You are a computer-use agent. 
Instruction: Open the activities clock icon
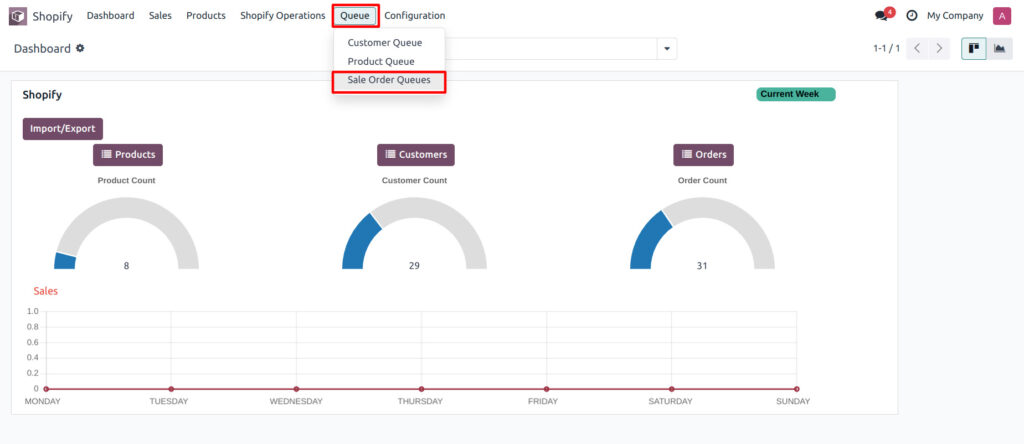[911, 16]
